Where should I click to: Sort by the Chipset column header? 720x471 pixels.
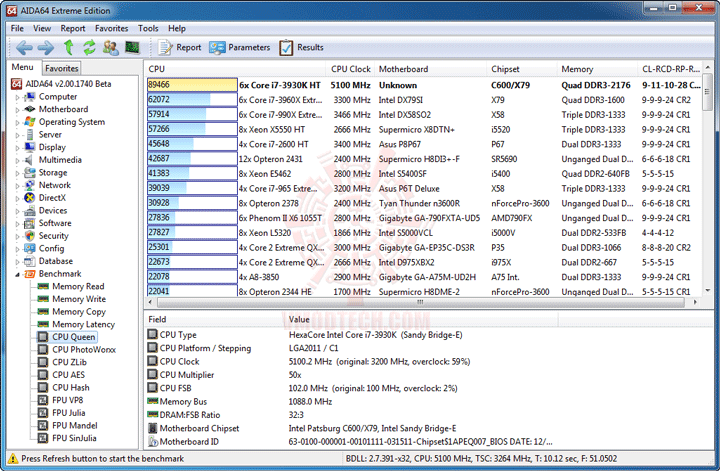coord(522,69)
